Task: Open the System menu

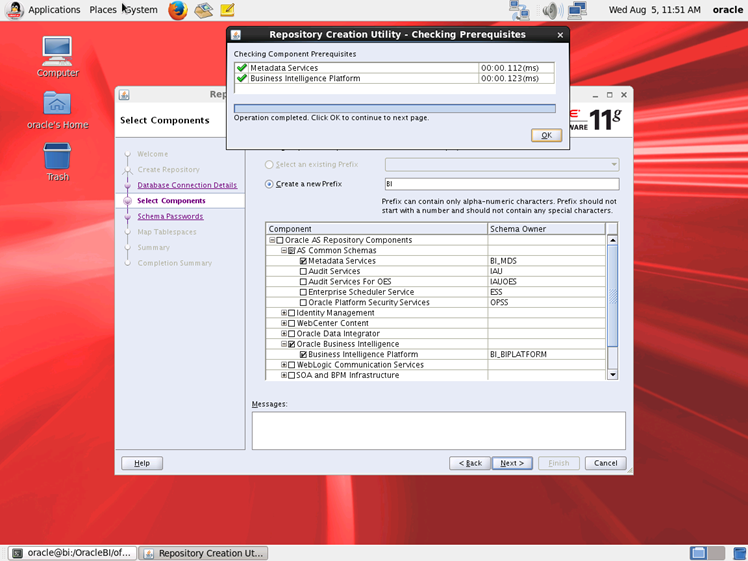Action: click(142, 10)
